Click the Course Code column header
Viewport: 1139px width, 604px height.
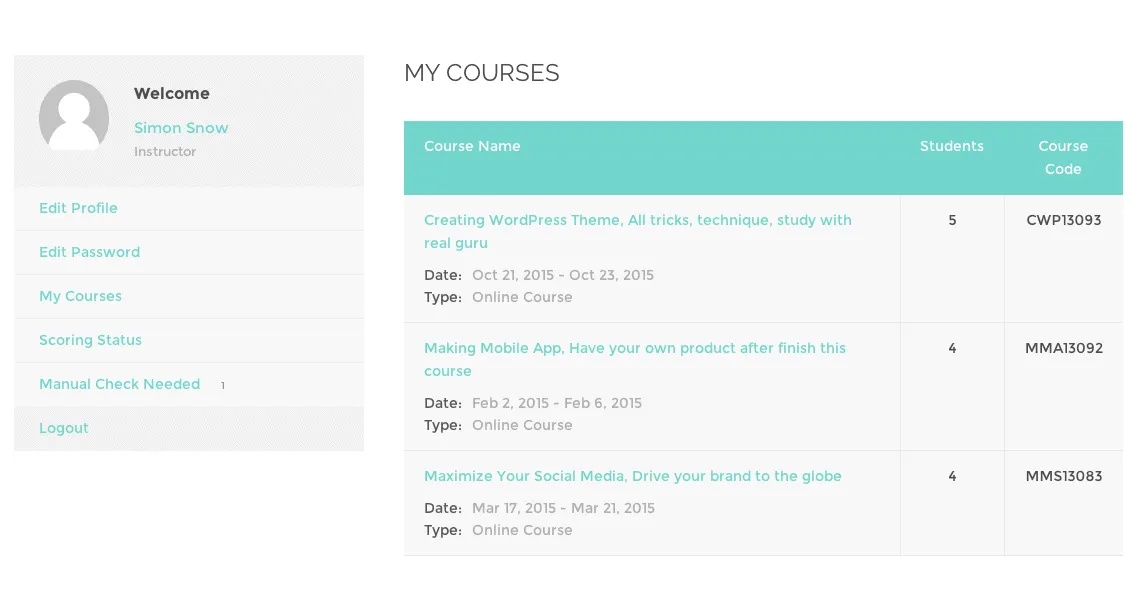1062,157
